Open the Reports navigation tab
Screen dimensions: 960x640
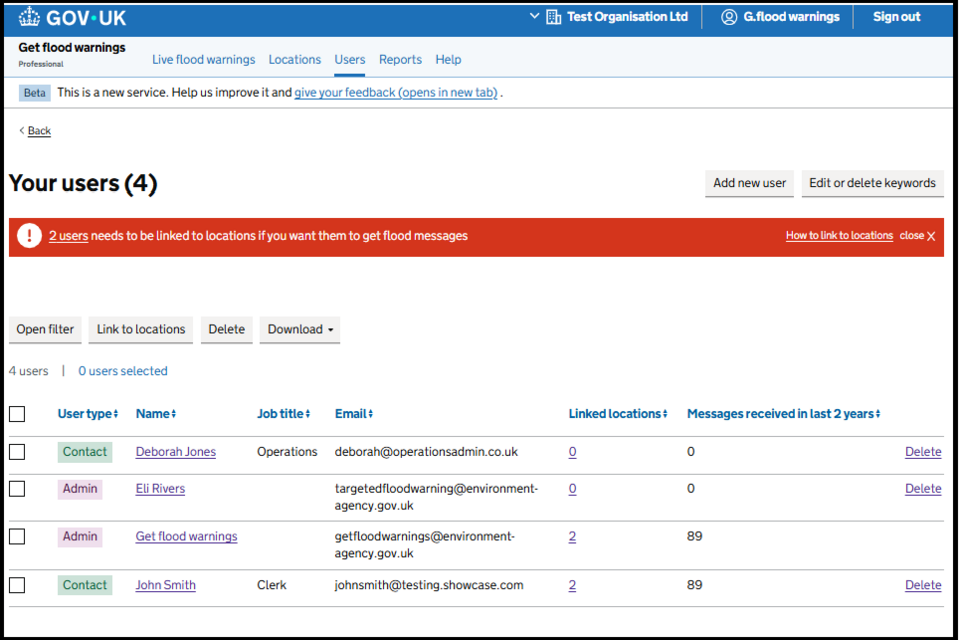click(400, 60)
